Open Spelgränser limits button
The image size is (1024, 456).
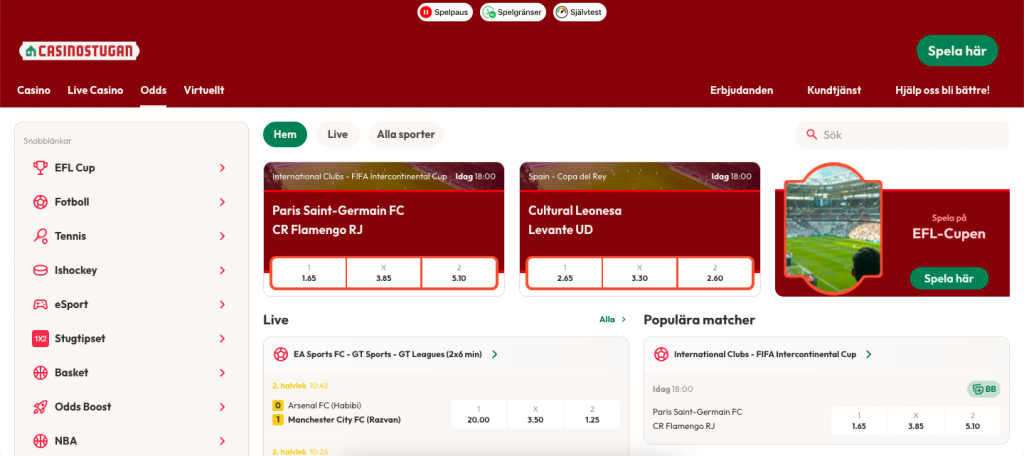[x=513, y=12]
